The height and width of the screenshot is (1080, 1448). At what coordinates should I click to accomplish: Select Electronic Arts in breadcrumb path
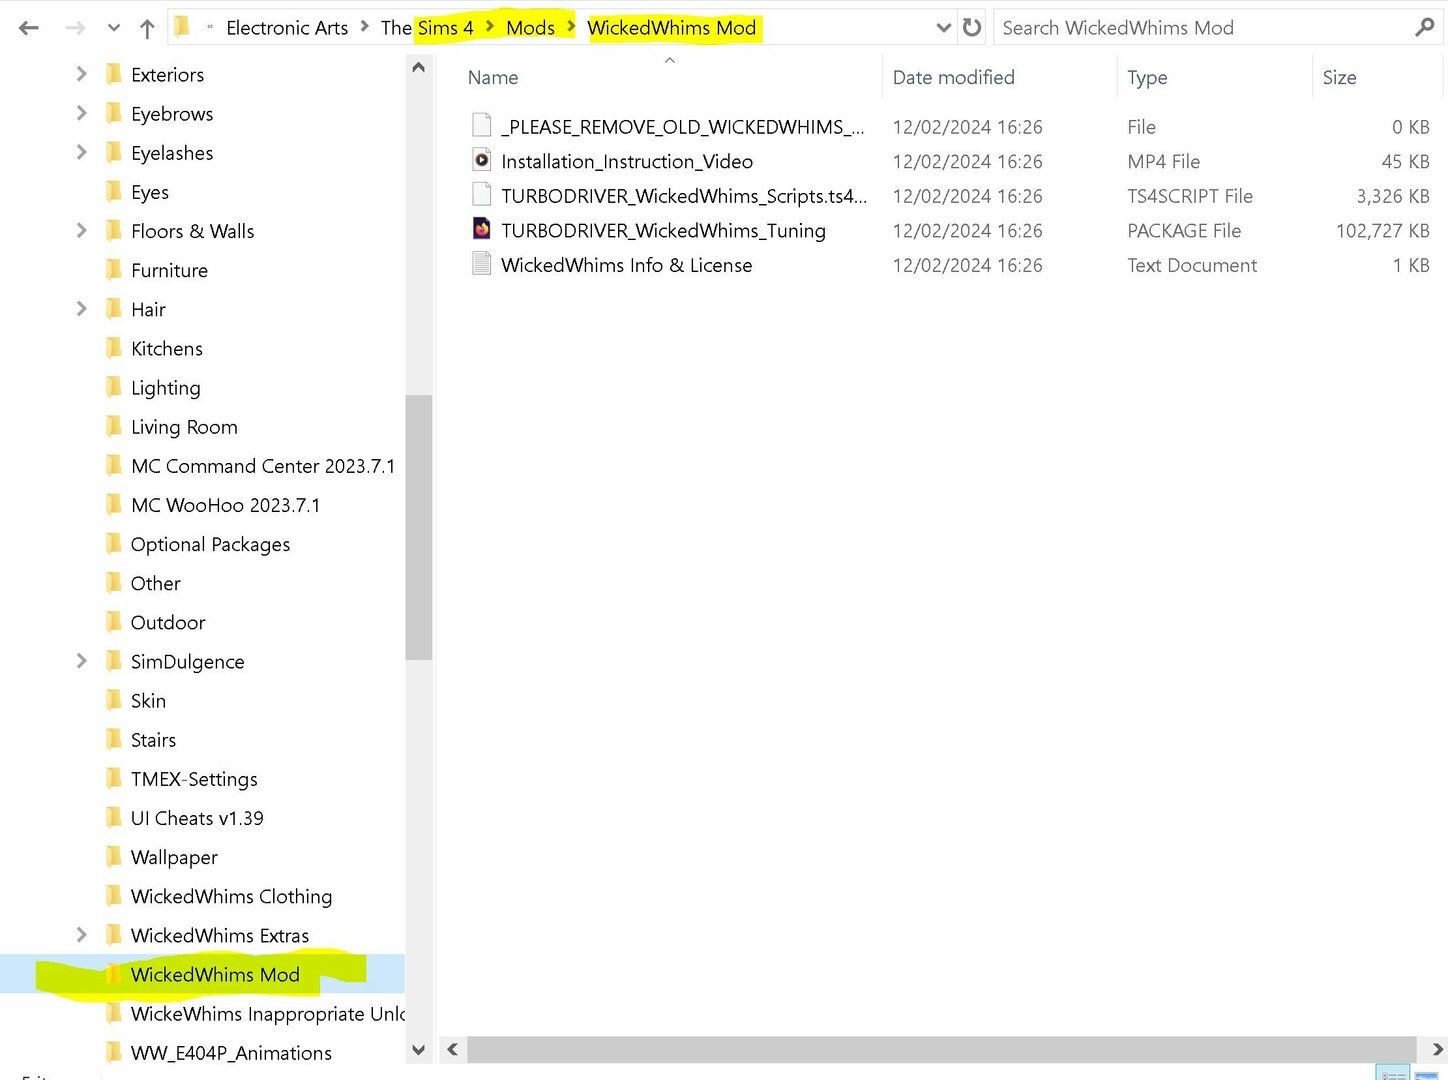click(287, 28)
